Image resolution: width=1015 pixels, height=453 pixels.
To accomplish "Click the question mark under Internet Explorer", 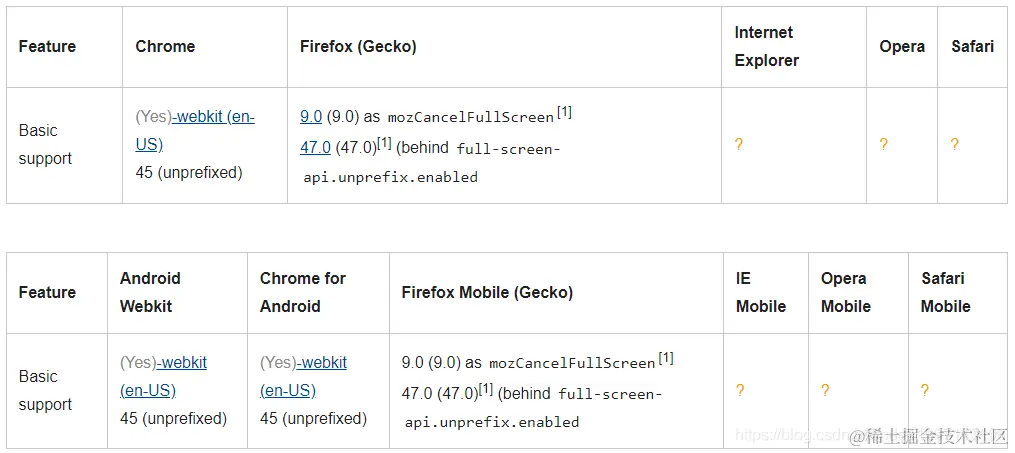I will (739, 145).
